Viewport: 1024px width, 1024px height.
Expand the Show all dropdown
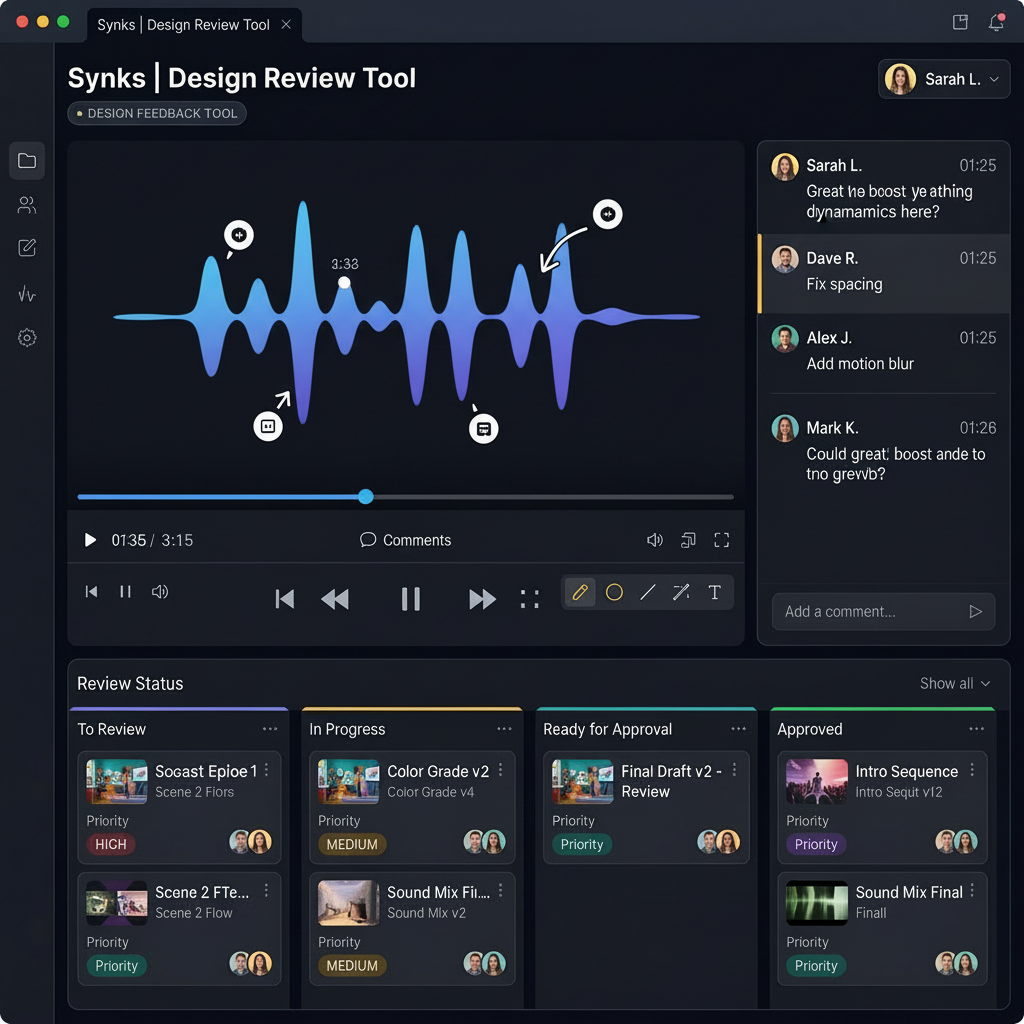pos(955,683)
